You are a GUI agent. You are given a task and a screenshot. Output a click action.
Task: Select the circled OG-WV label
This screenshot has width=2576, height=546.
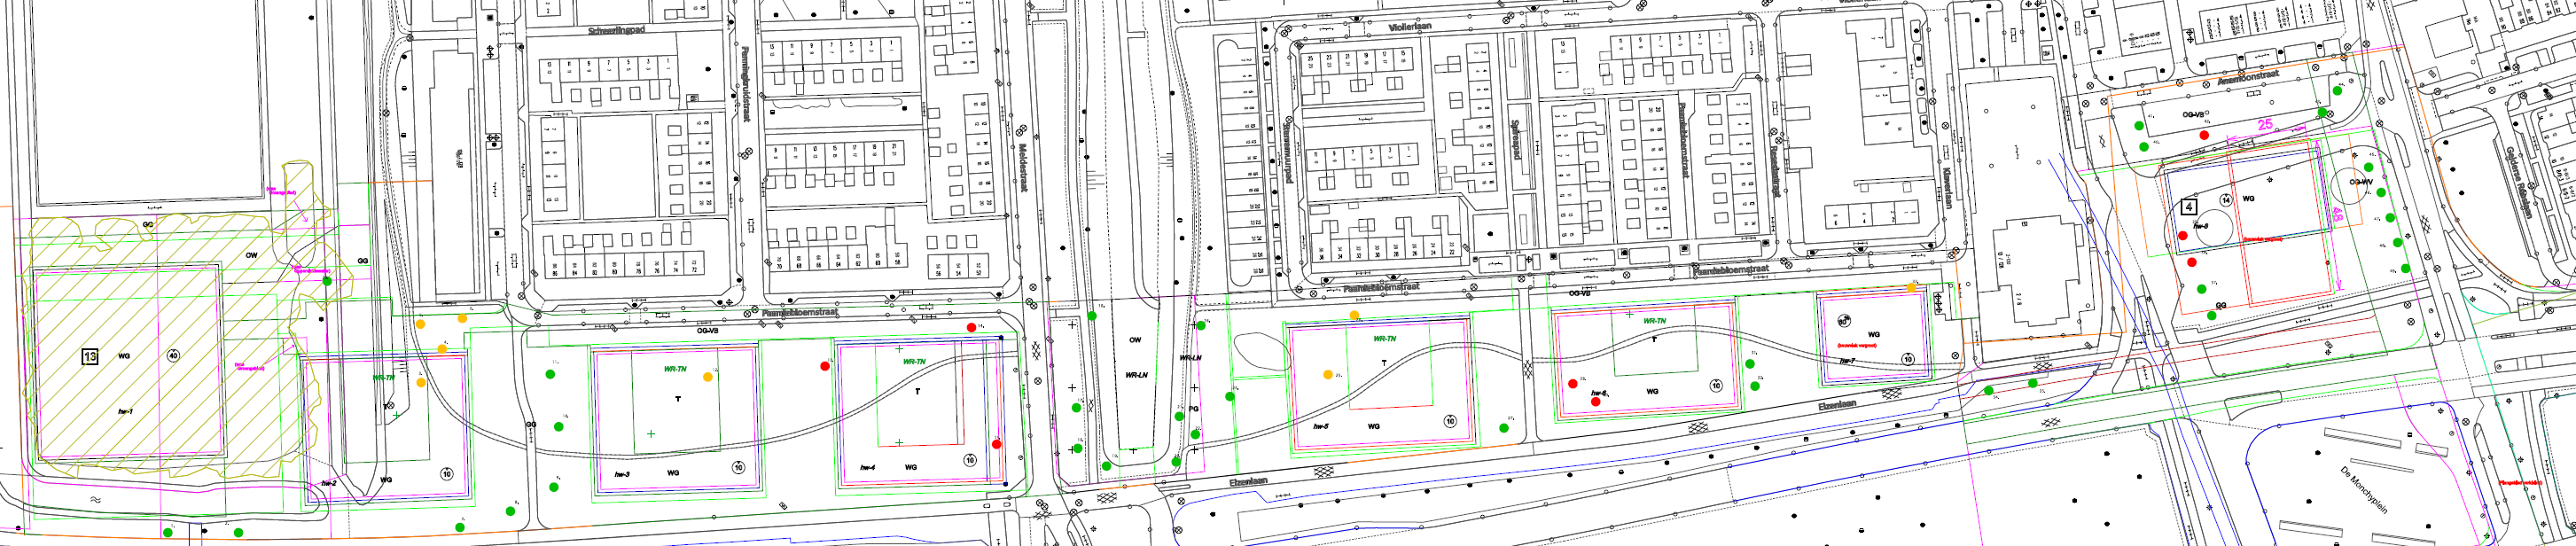click(x=2360, y=182)
